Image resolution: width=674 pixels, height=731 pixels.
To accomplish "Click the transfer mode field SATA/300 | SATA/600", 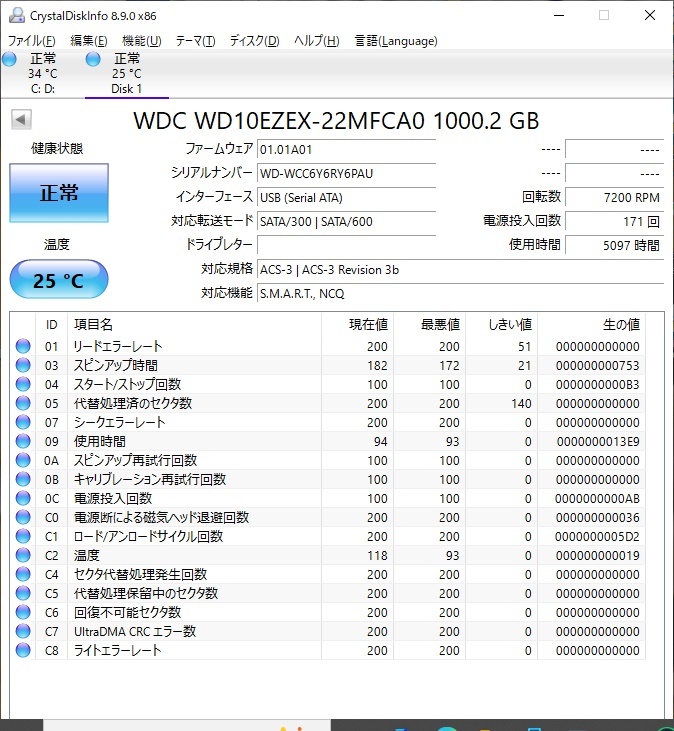I will point(346,221).
